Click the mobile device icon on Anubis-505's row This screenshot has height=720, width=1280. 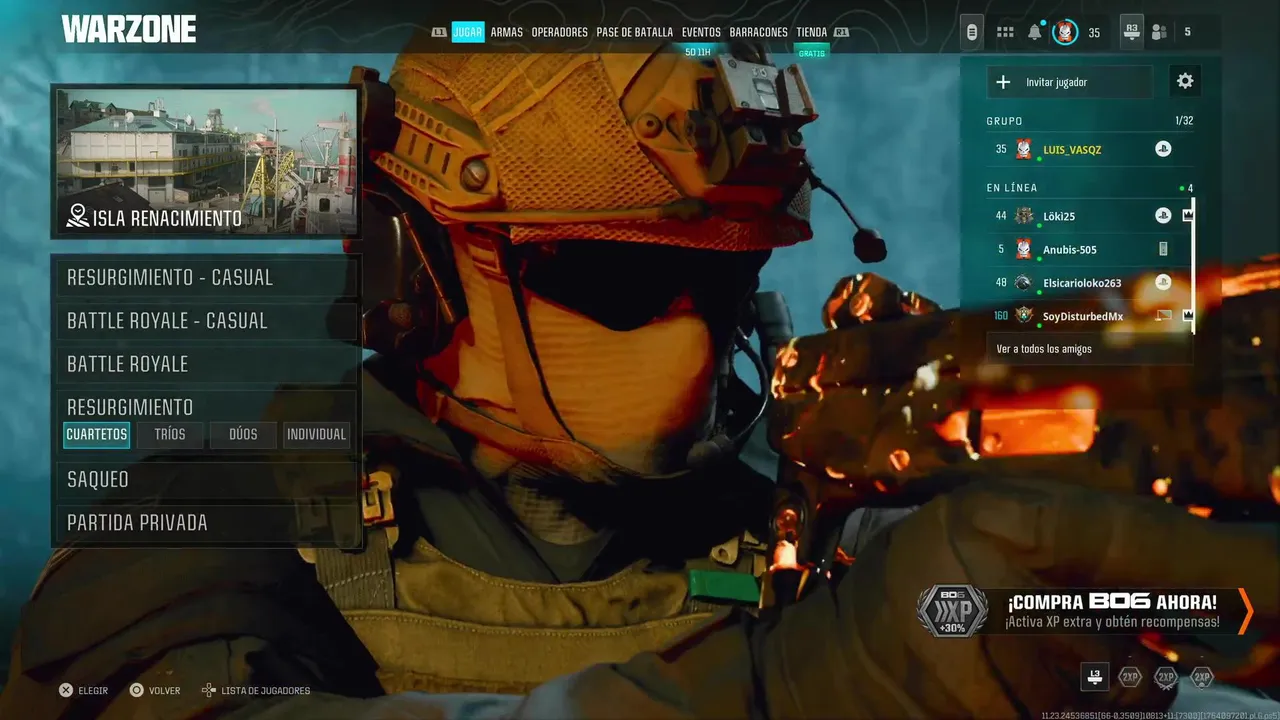(x=1163, y=249)
